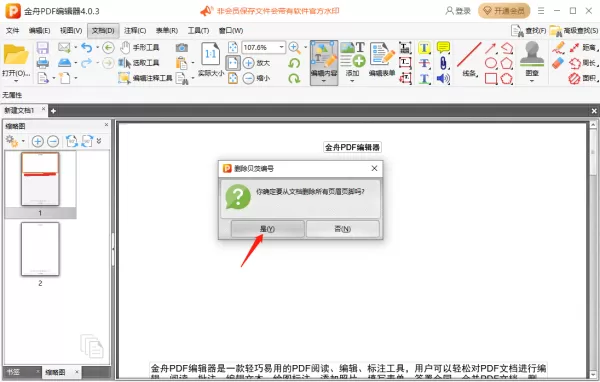
Task: Select the pencil drawing tool icon
Action: [559, 47]
